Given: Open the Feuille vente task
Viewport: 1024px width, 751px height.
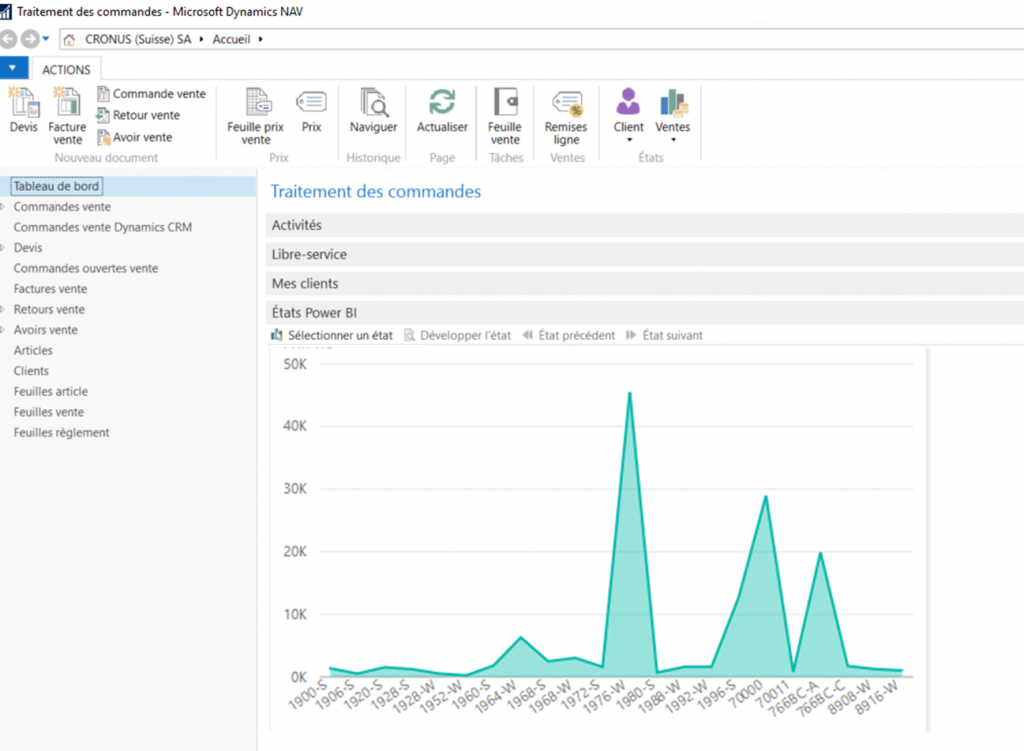Looking at the screenshot, I should pos(505,113).
